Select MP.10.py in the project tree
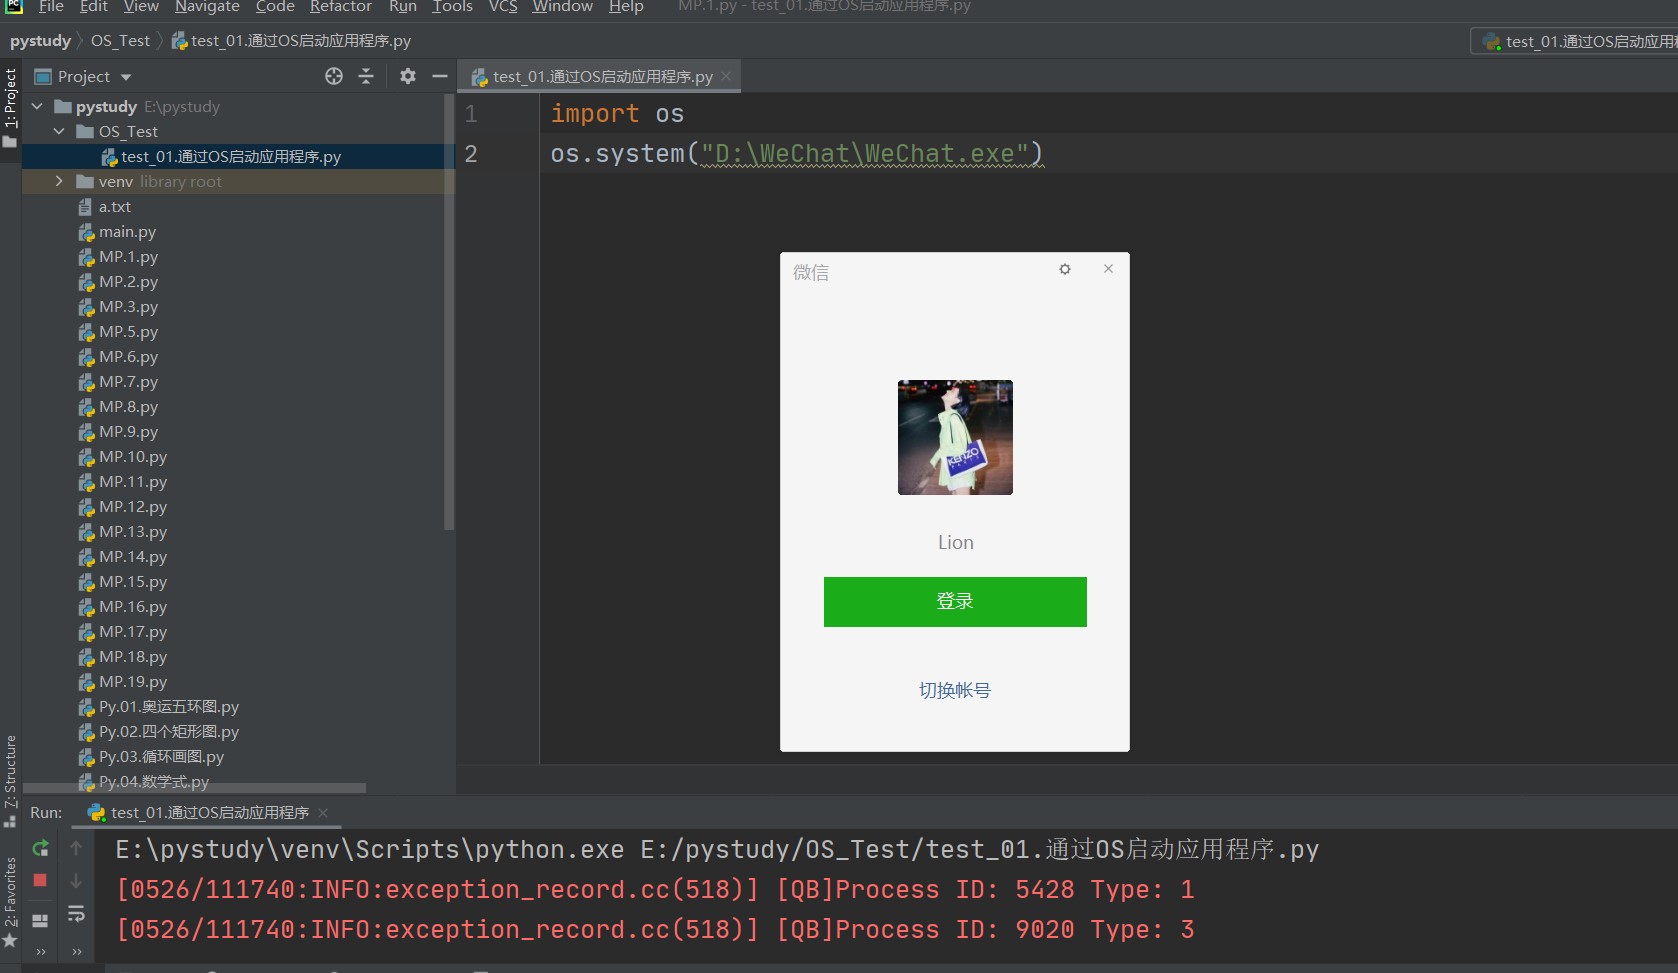This screenshot has width=1678, height=973. point(132,457)
